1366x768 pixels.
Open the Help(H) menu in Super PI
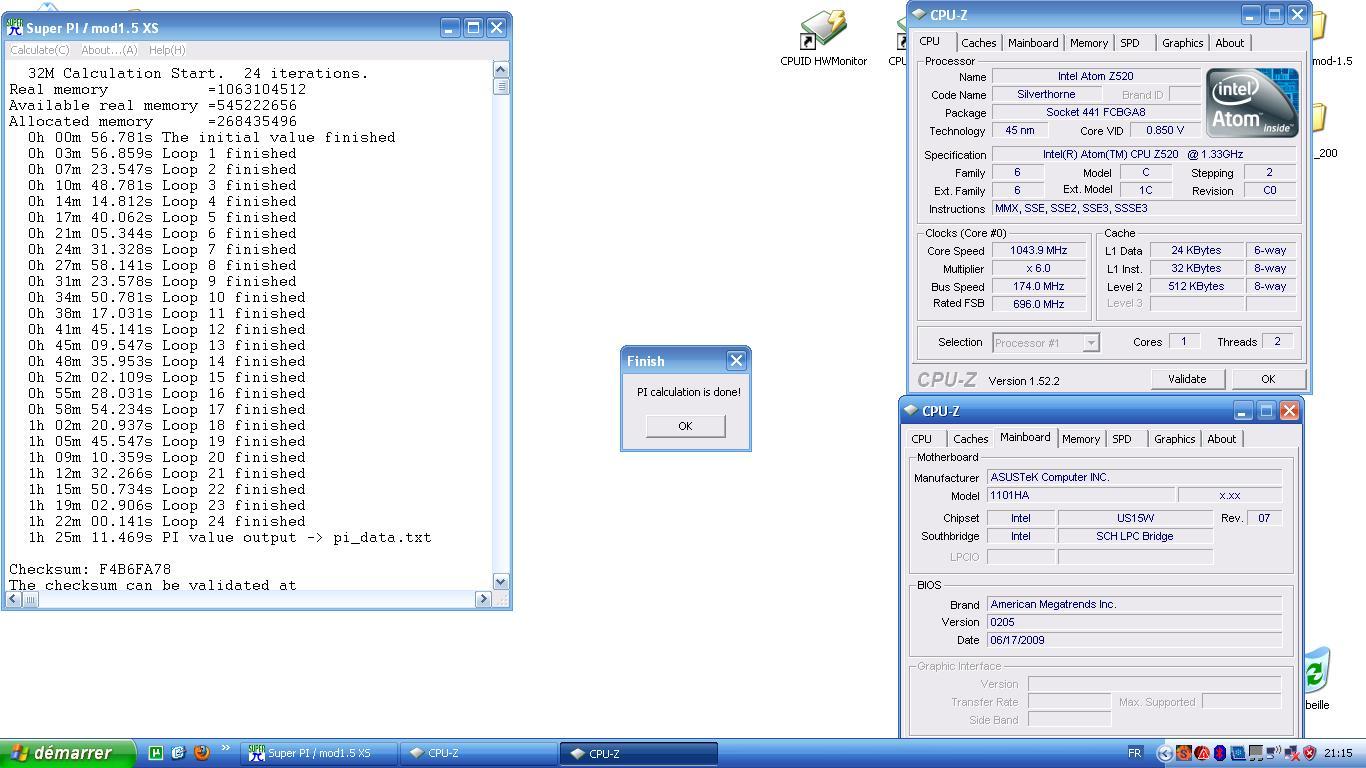[x=167, y=50]
